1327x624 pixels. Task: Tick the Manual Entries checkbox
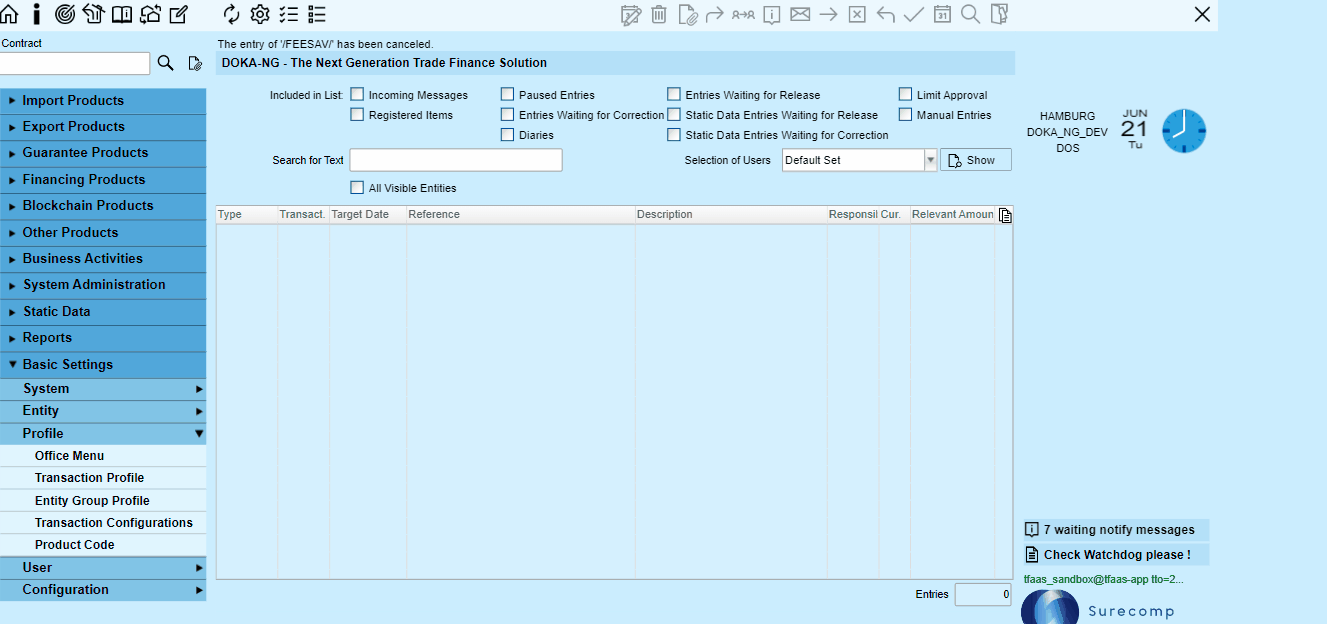pos(906,114)
